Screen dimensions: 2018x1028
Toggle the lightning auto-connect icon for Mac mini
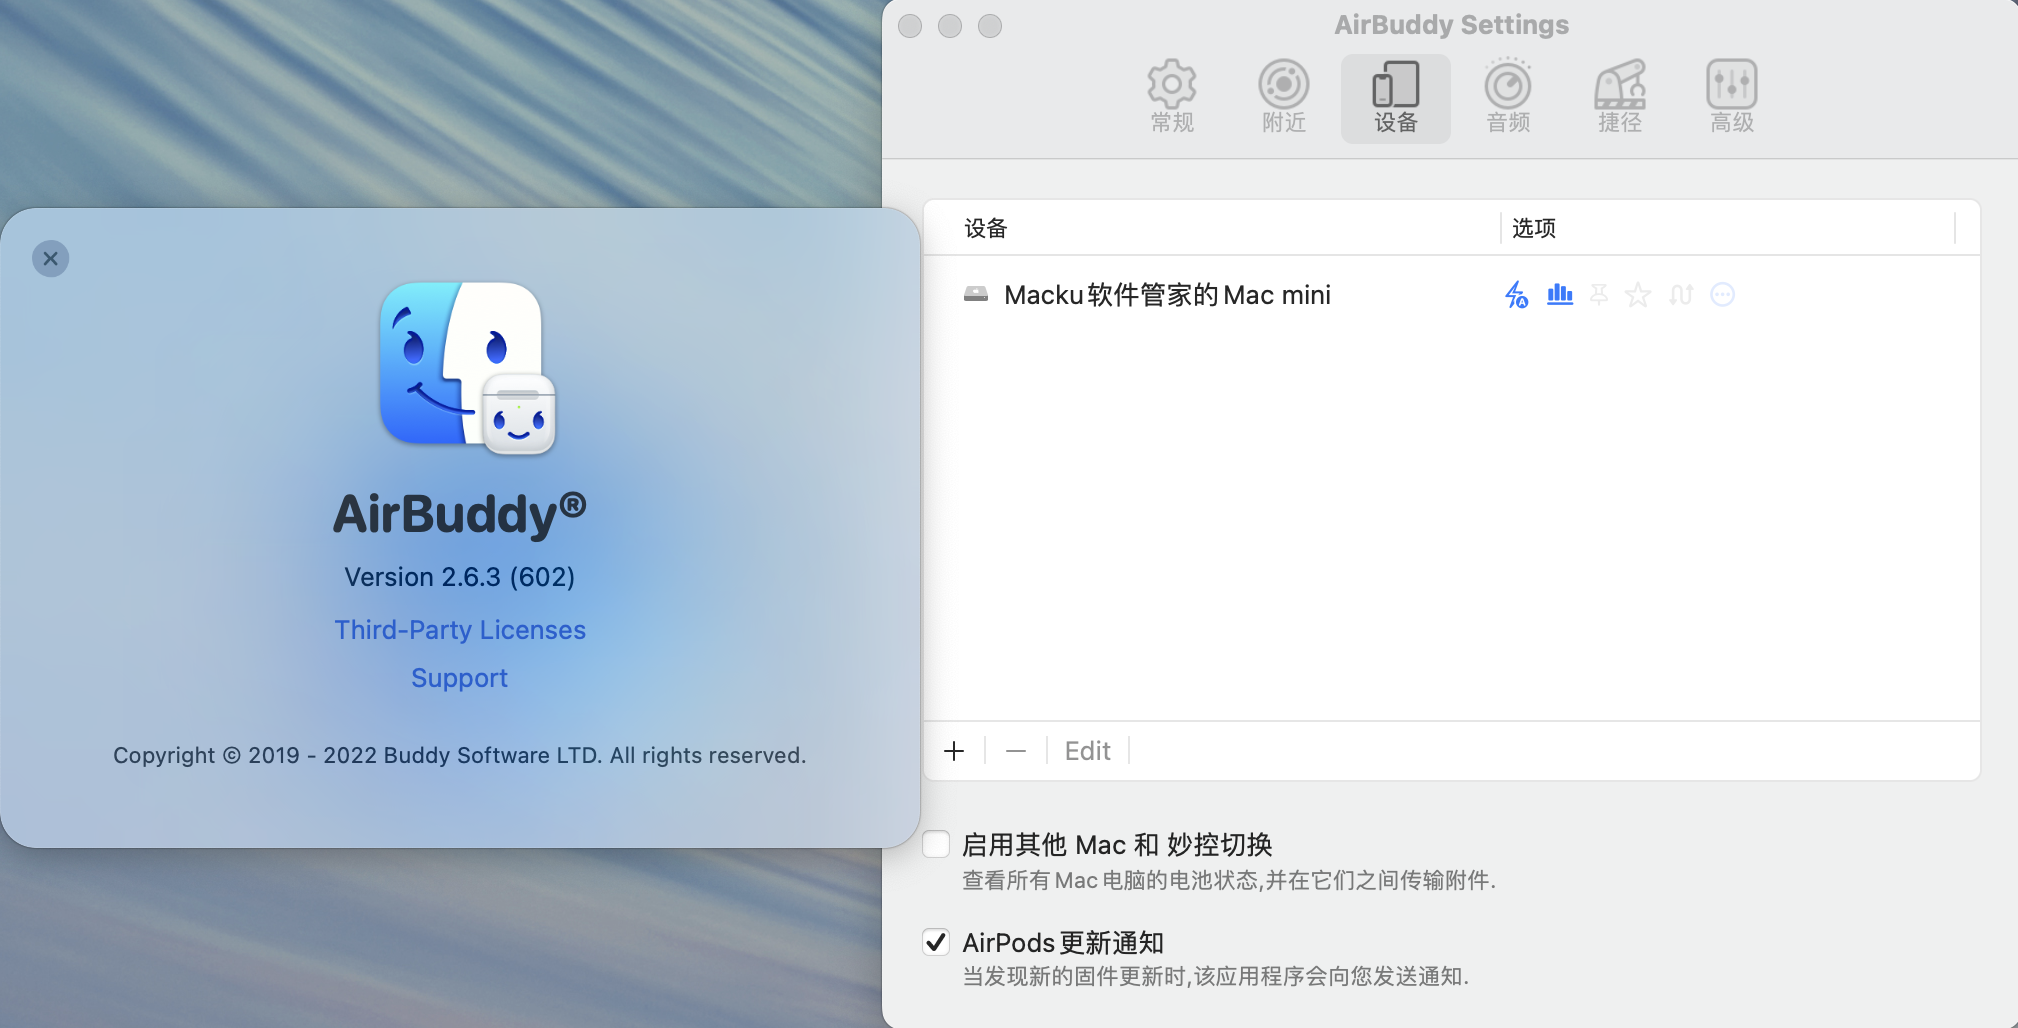pos(1516,295)
